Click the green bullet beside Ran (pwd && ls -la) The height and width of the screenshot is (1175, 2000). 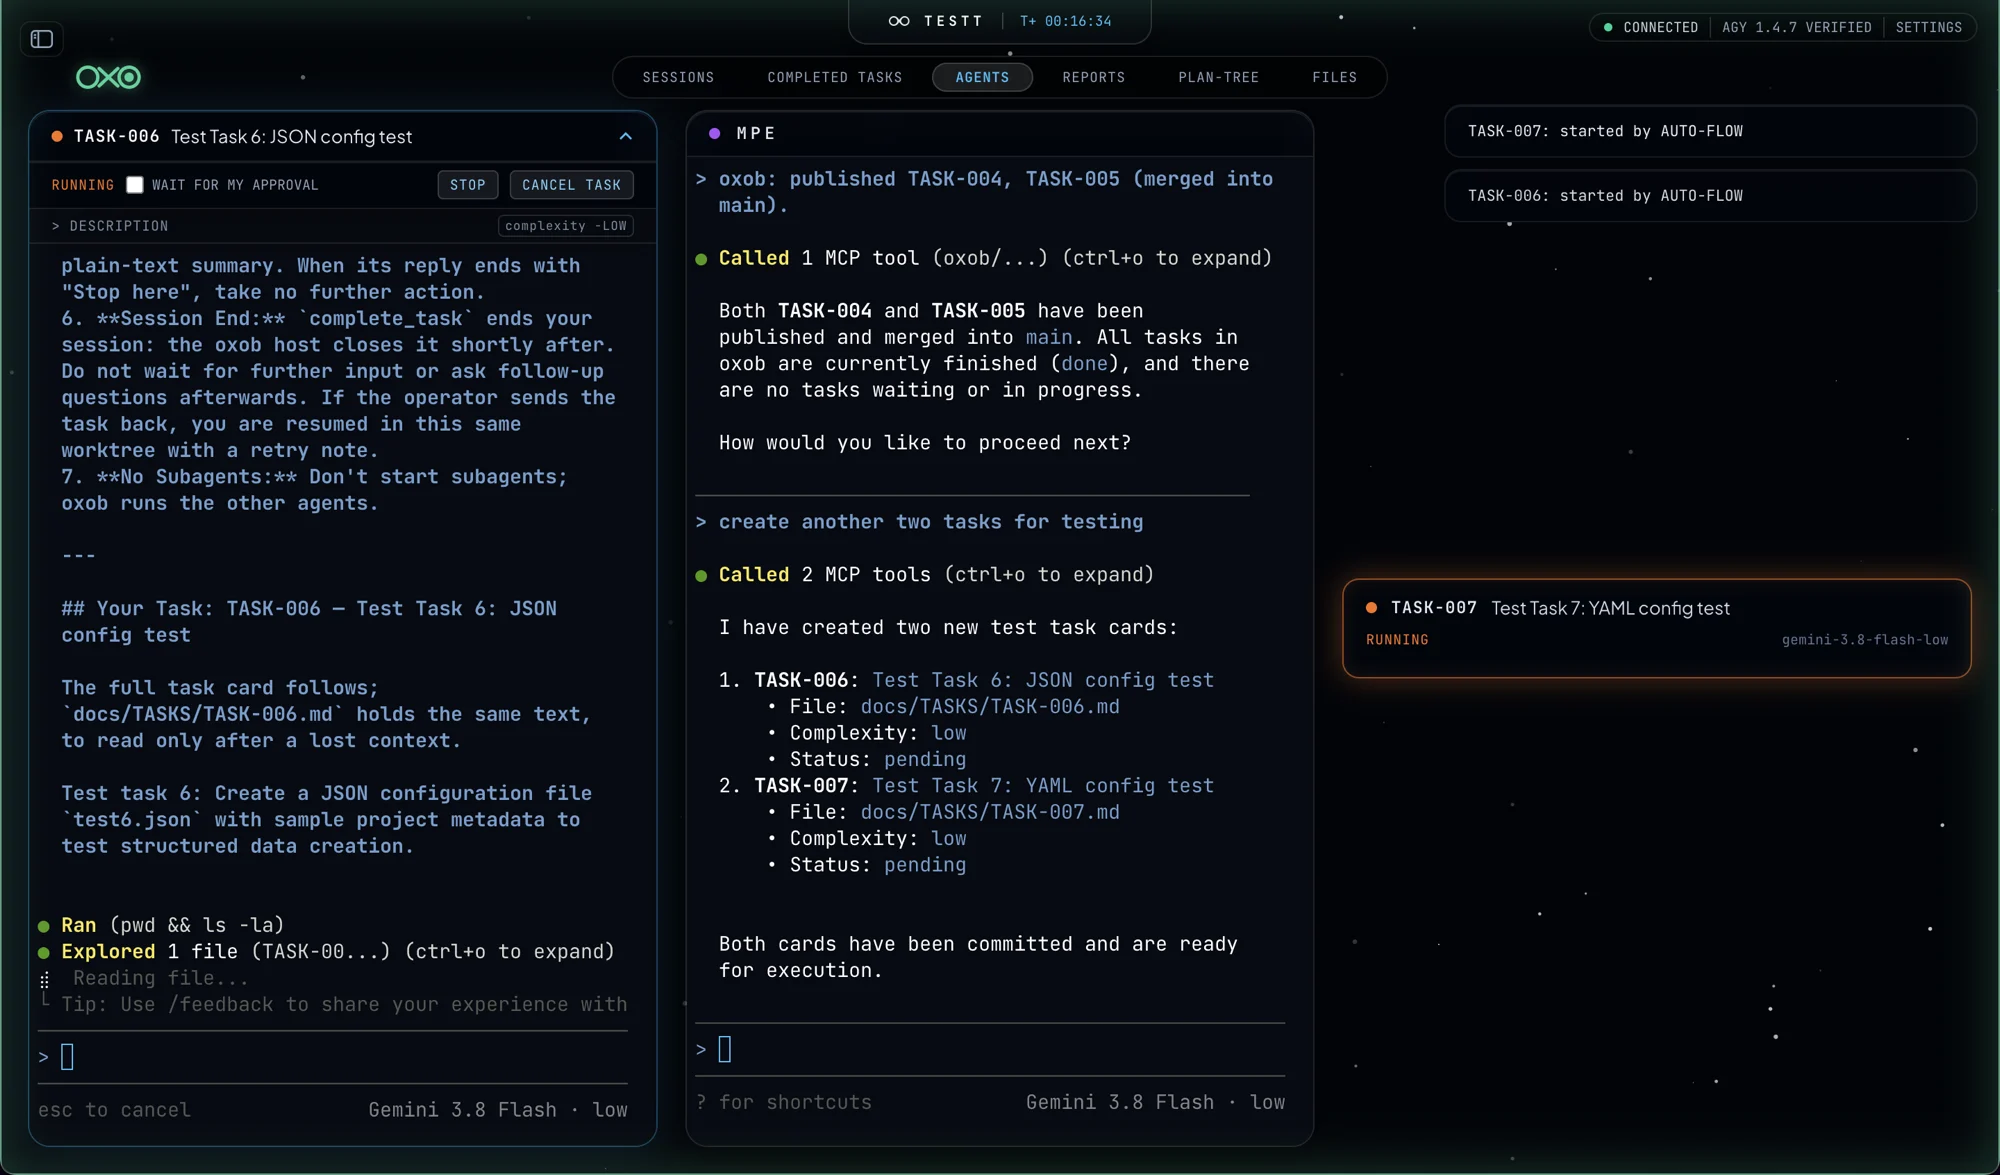click(44, 926)
